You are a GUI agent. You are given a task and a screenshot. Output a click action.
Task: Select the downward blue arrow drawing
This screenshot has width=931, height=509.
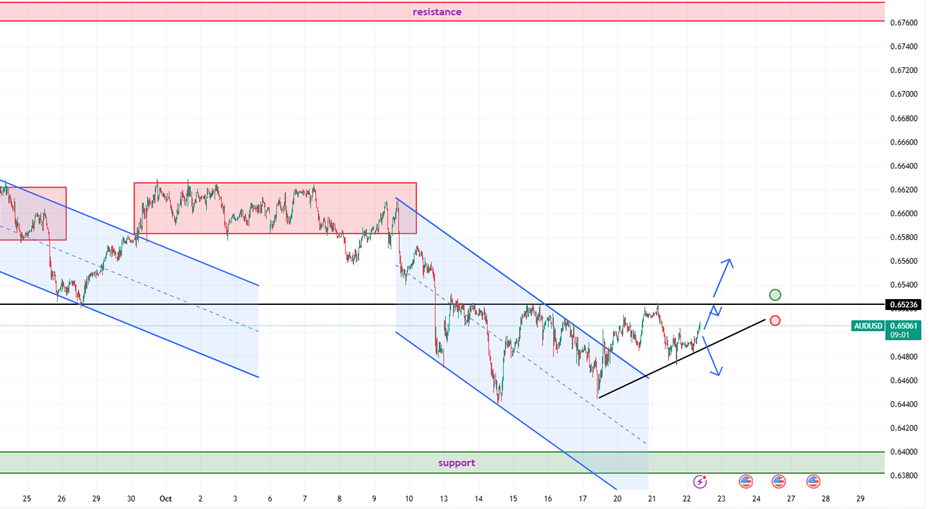click(x=712, y=355)
